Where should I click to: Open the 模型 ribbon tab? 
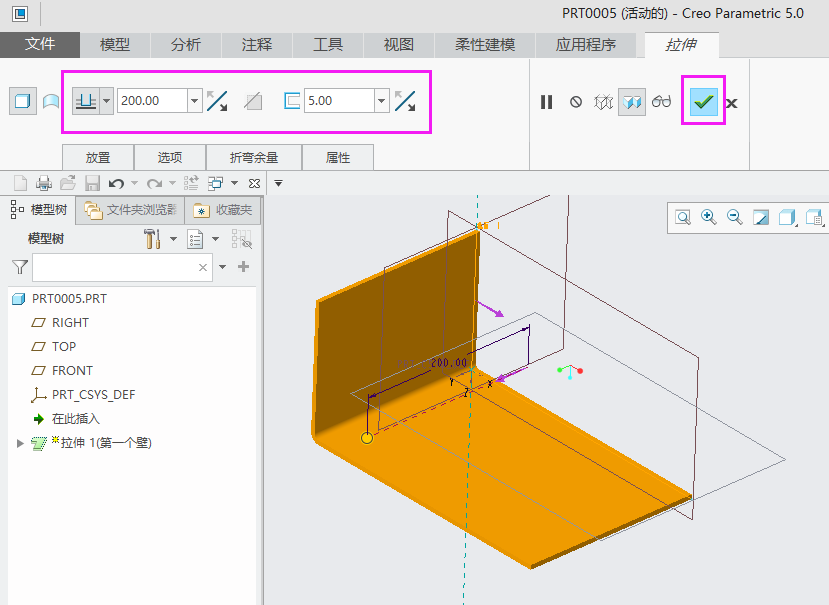coord(115,45)
